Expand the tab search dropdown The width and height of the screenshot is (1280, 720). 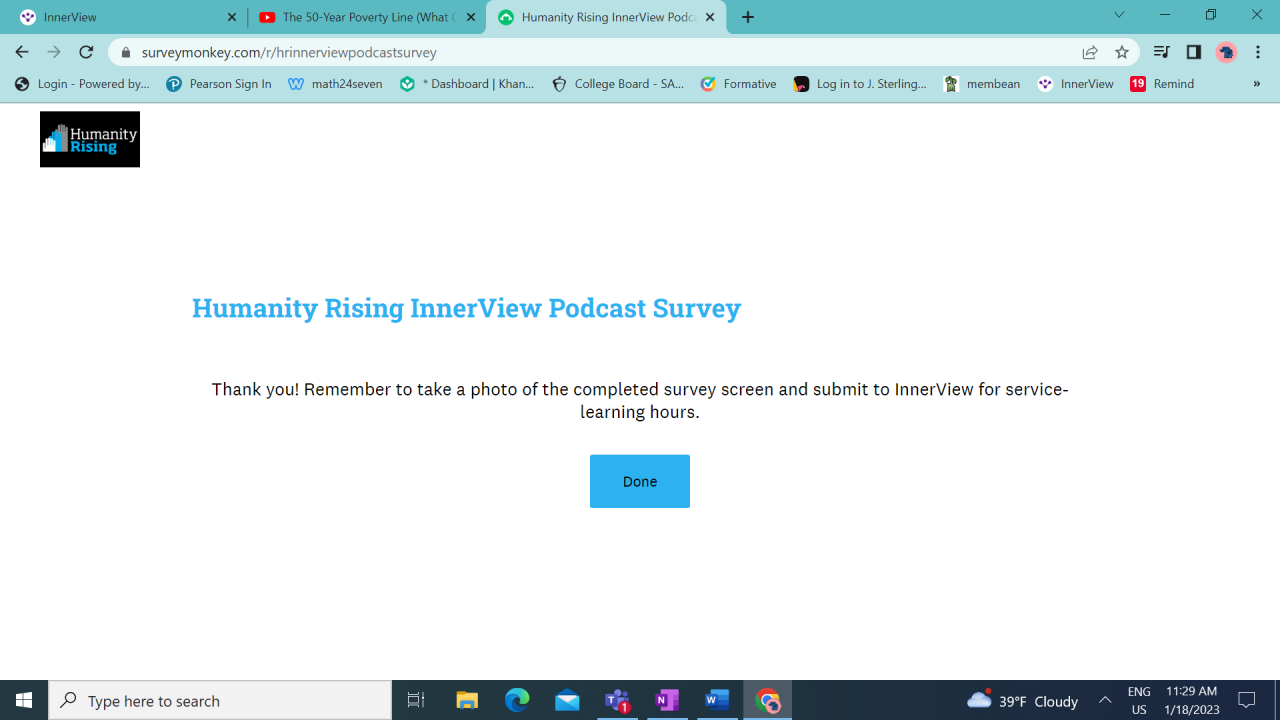pyautogui.click(x=1119, y=15)
